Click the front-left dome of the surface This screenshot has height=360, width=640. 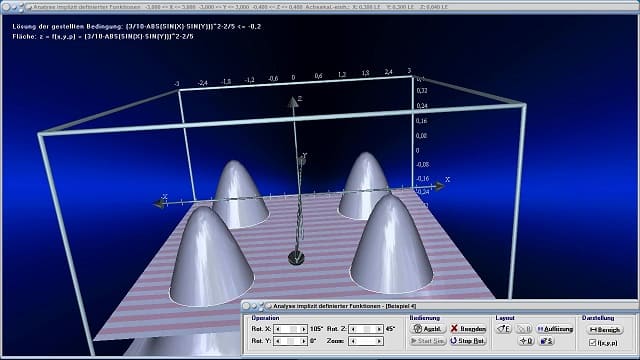click(211, 257)
